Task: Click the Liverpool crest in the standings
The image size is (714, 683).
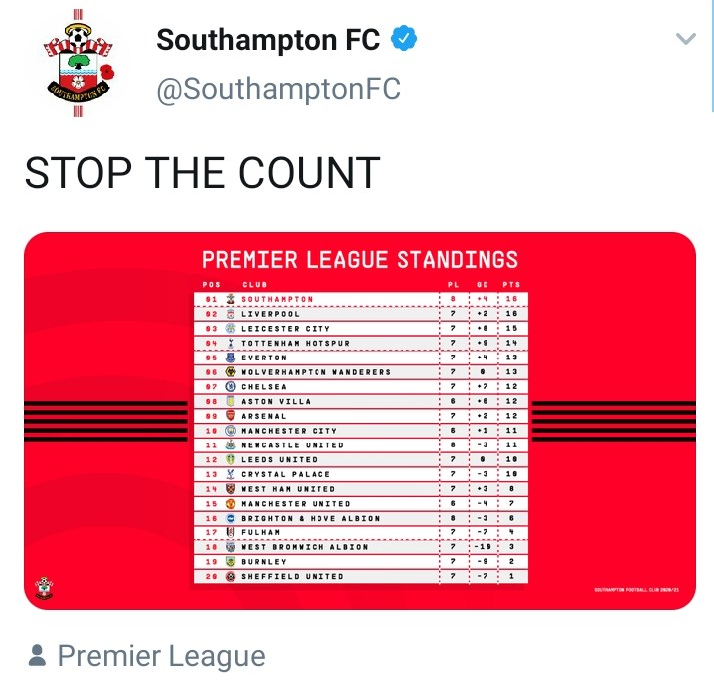Action: coord(230,314)
